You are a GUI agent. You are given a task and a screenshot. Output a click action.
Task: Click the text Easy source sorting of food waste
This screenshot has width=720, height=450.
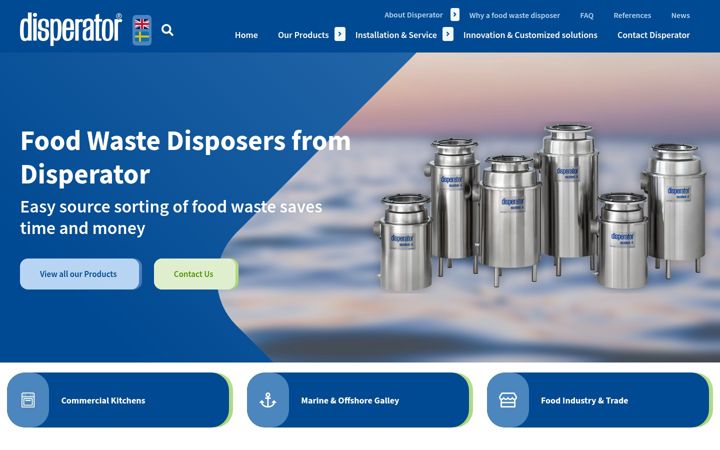[148, 207]
